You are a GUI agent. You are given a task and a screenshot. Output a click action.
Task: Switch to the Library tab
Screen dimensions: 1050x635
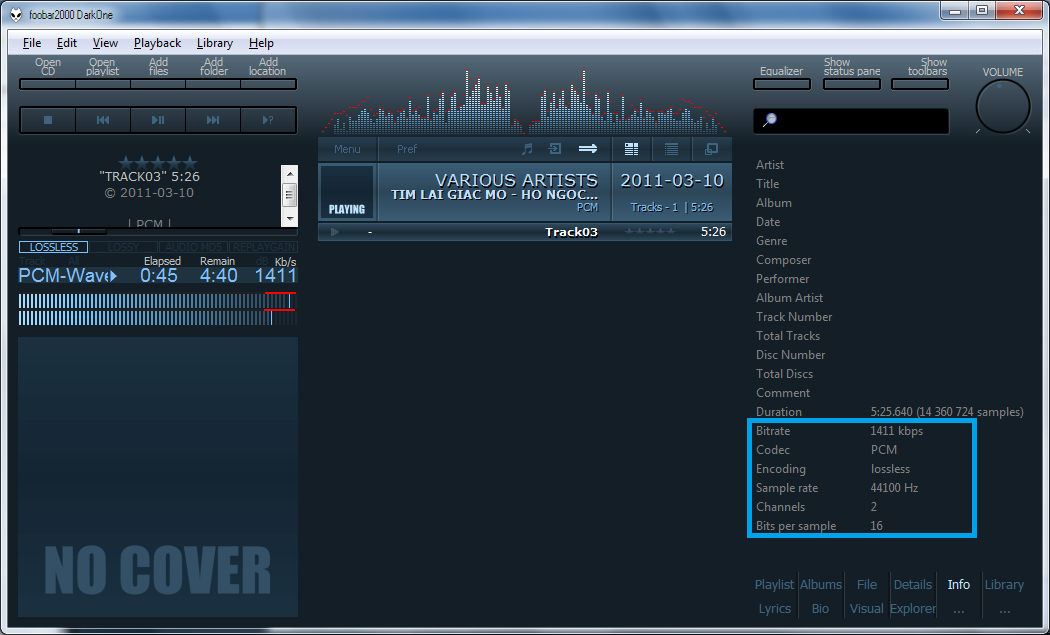(1004, 584)
